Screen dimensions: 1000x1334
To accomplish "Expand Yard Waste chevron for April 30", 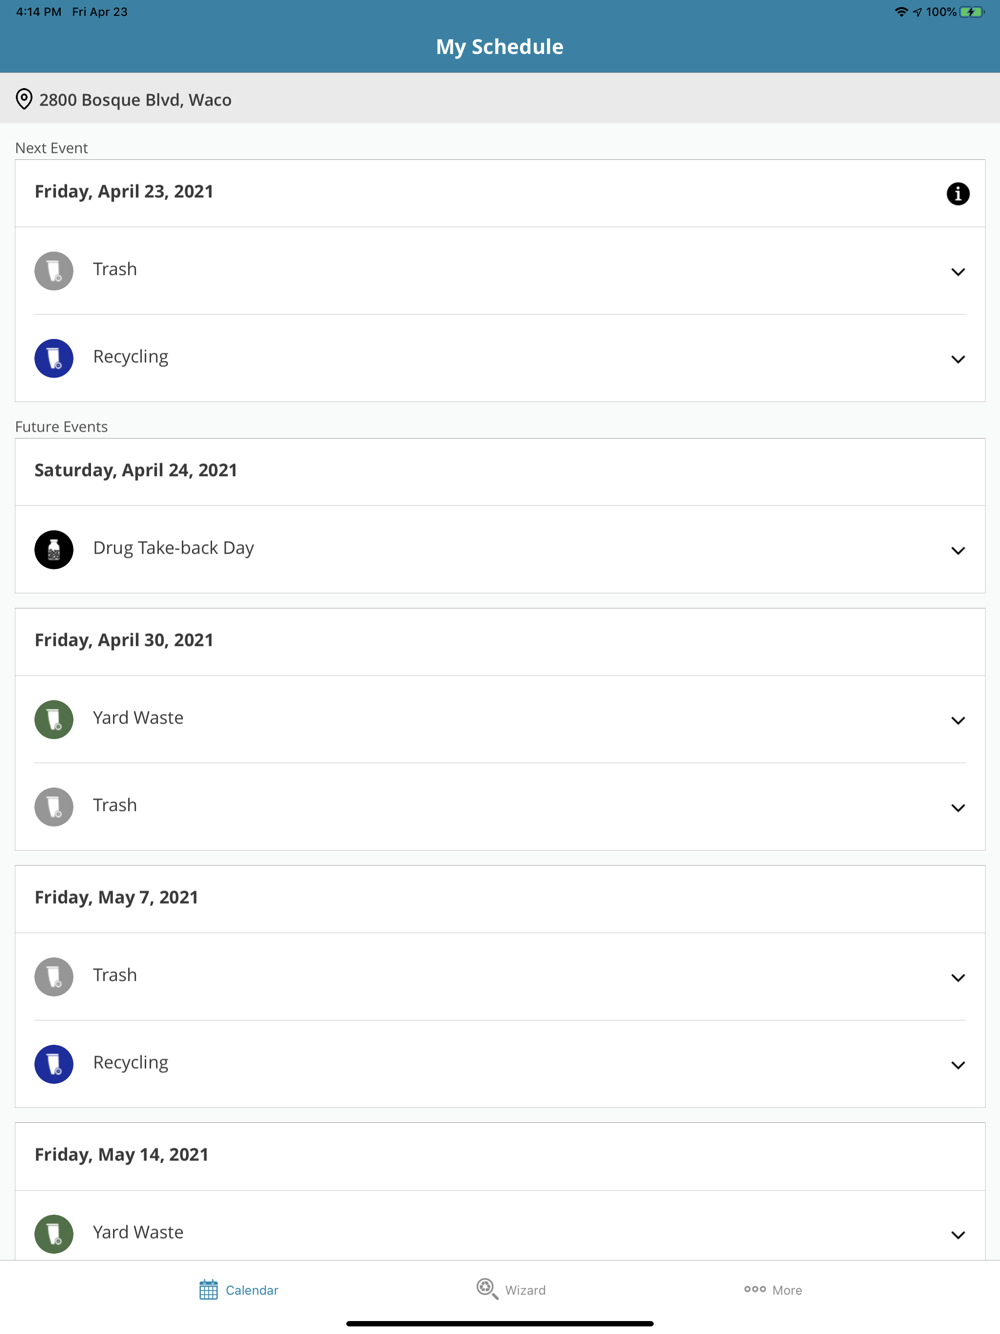I will tap(958, 720).
